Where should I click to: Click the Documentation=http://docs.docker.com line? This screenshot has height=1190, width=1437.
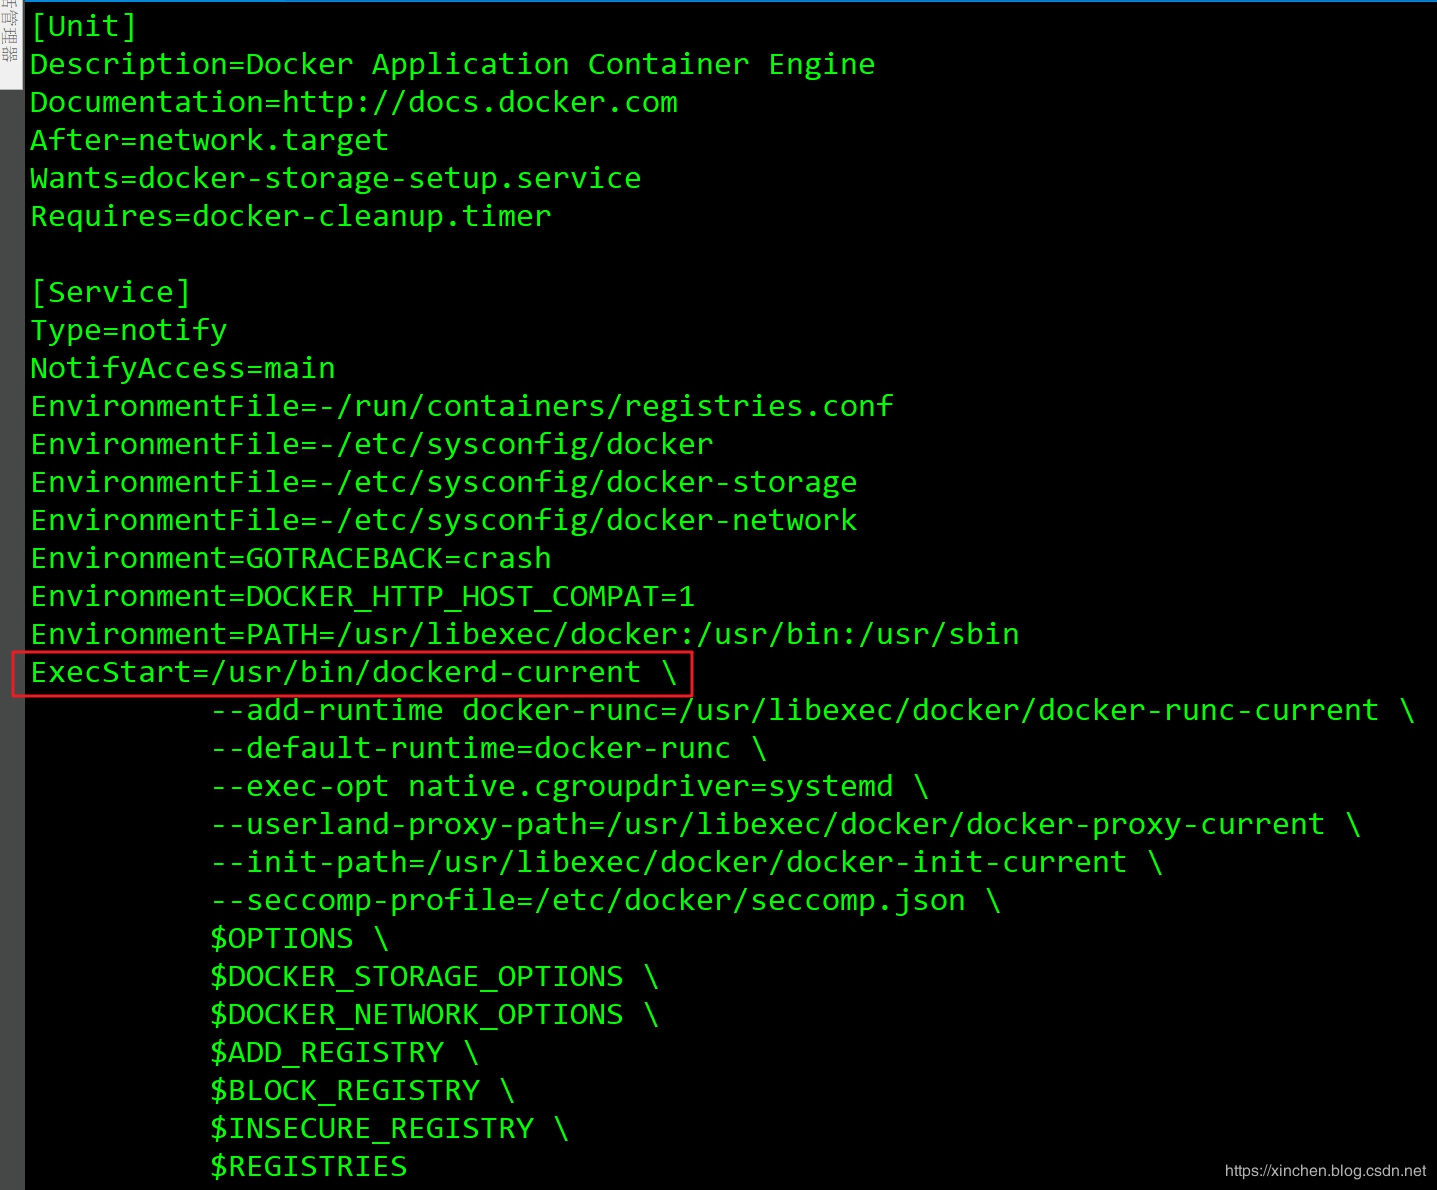coord(354,103)
